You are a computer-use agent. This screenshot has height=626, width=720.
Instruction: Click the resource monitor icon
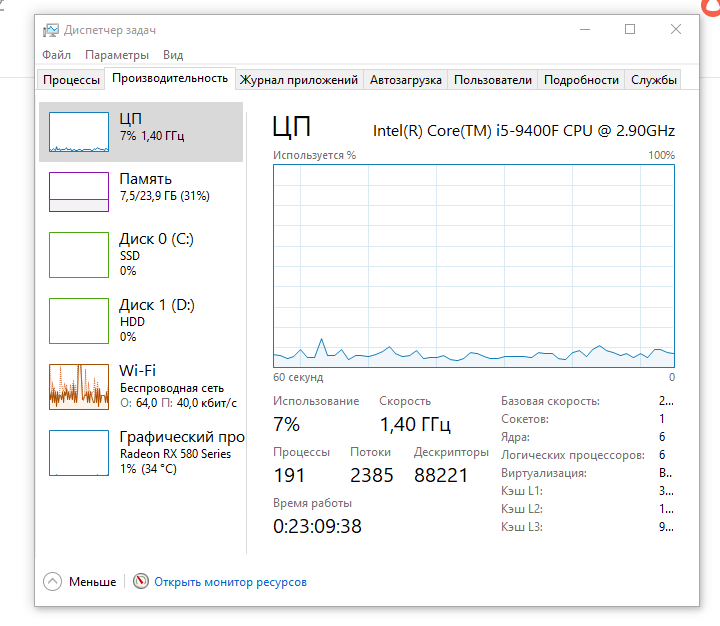click(141, 581)
